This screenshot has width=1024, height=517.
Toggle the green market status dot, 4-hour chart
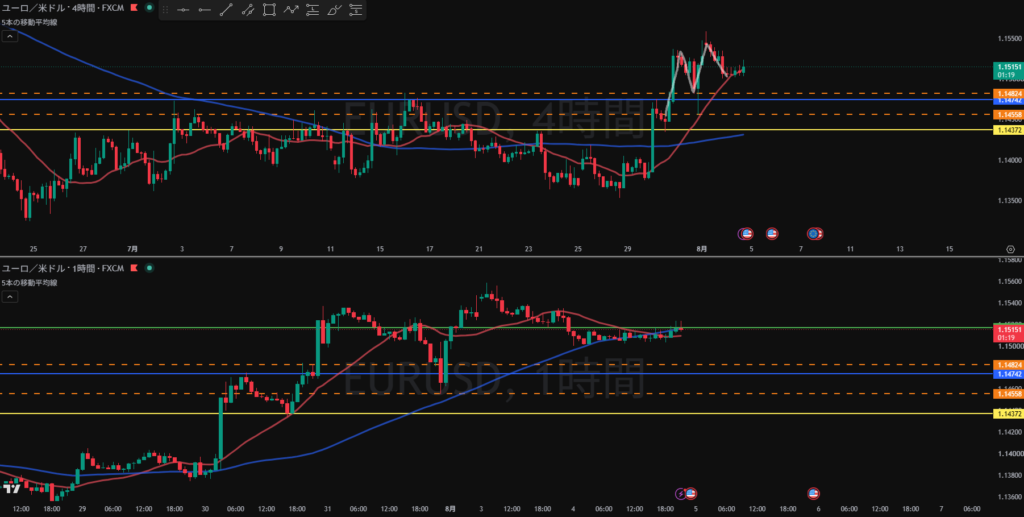tap(150, 8)
